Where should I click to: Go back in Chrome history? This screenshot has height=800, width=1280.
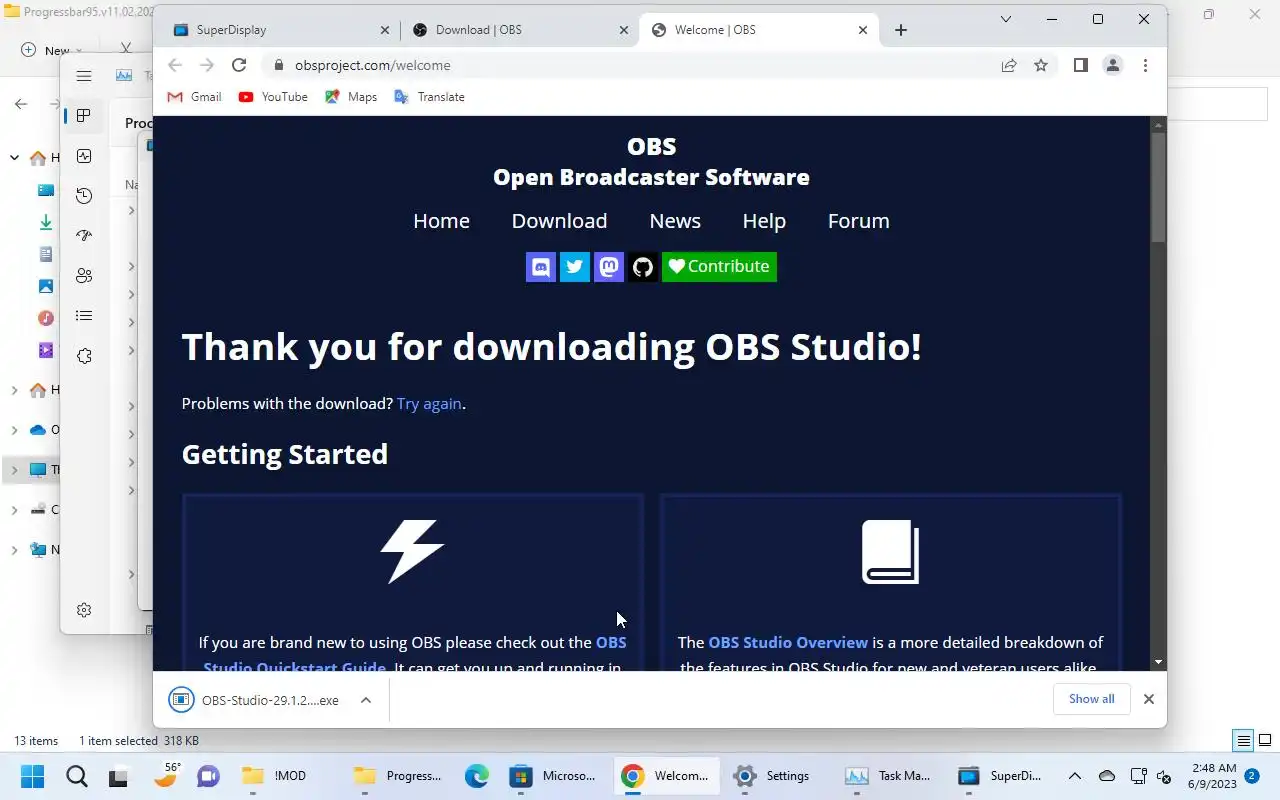(x=175, y=65)
